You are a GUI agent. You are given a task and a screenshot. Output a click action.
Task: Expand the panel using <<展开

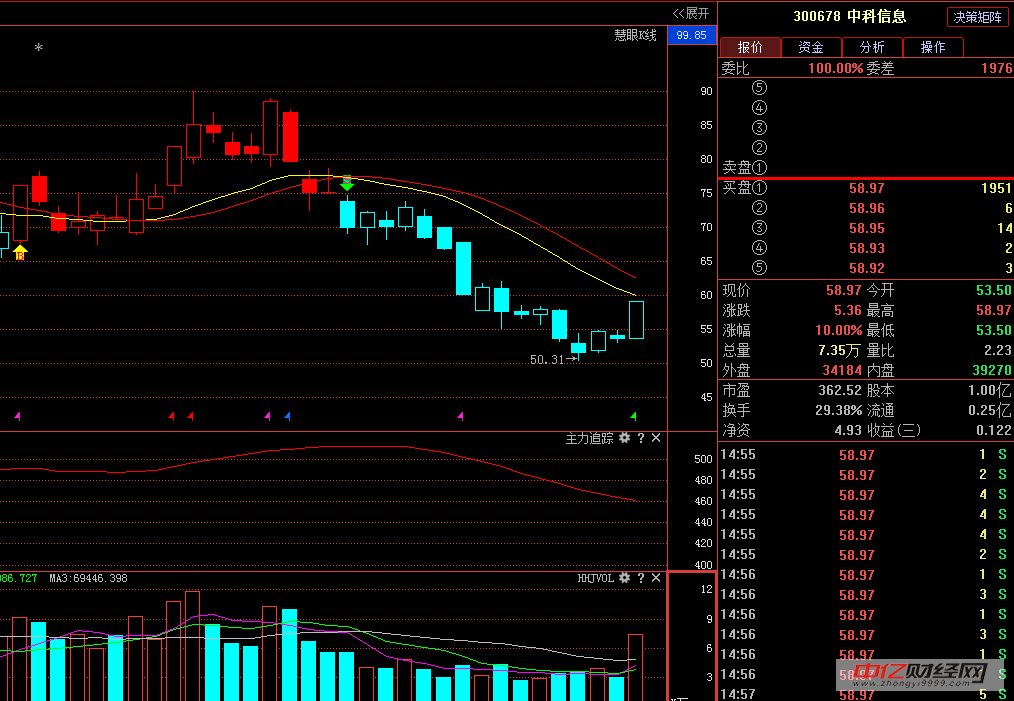click(690, 13)
